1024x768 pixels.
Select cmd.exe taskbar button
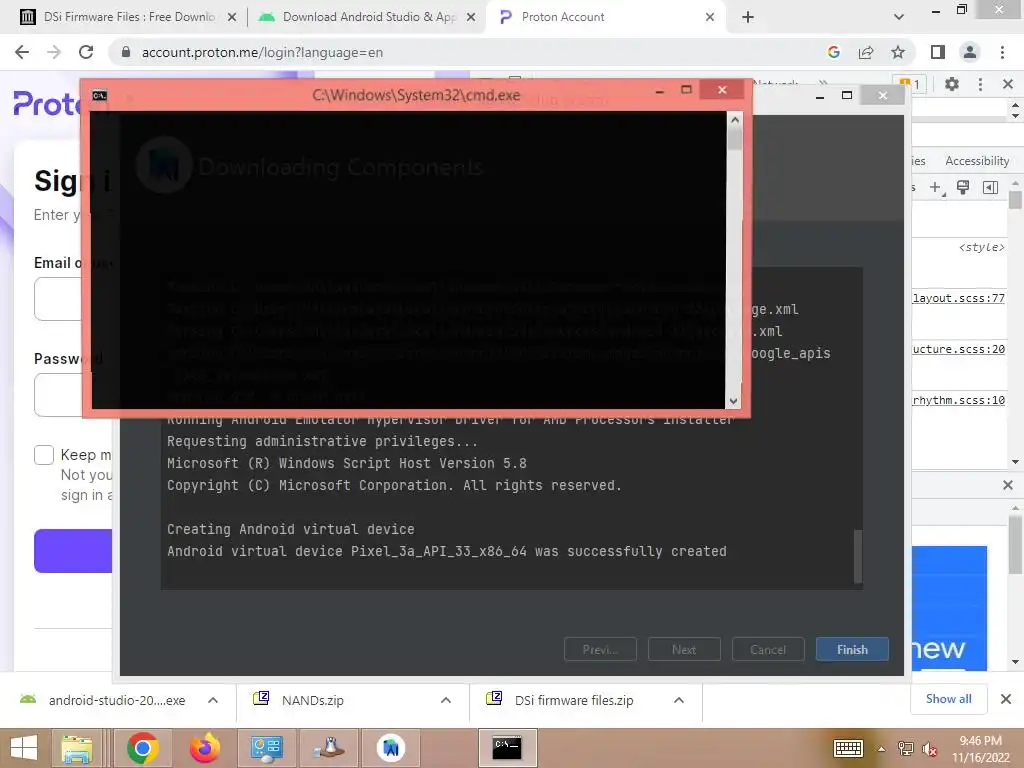[x=507, y=748]
